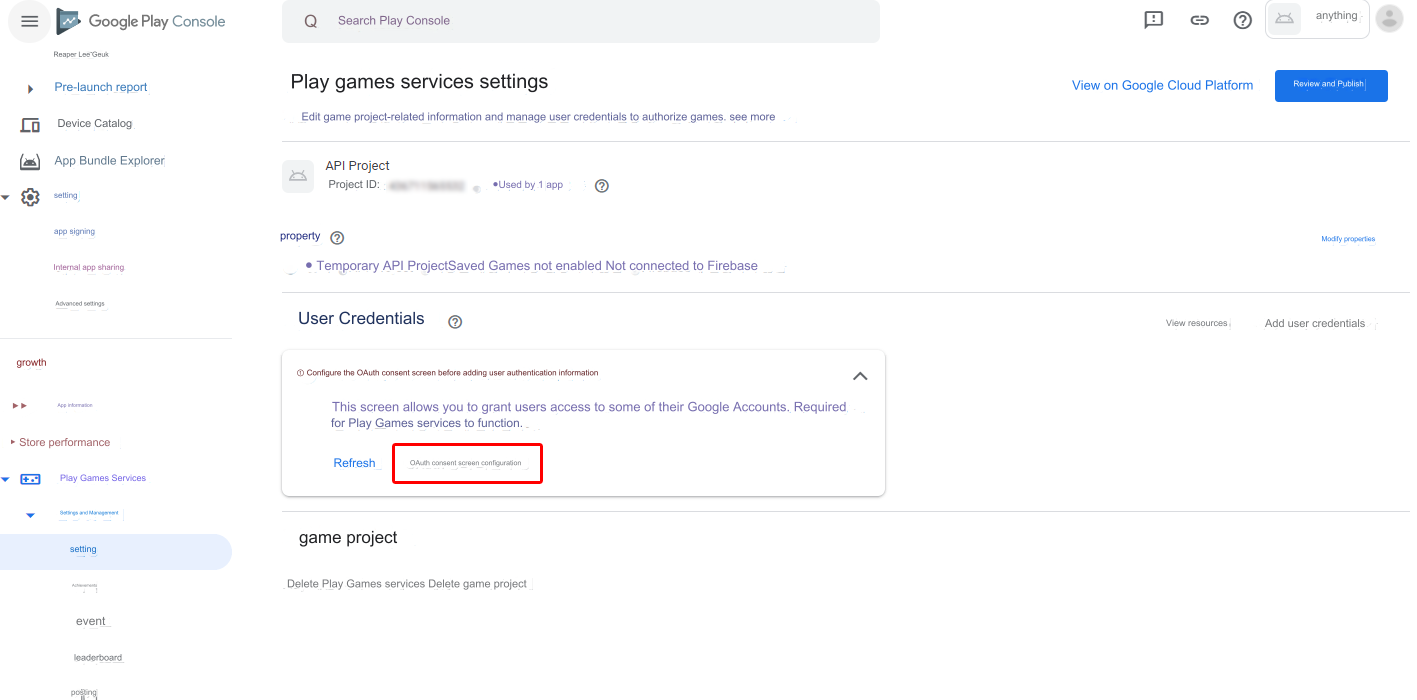
Task: Open the leaderboard item in sidebar
Action: click(x=98, y=657)
